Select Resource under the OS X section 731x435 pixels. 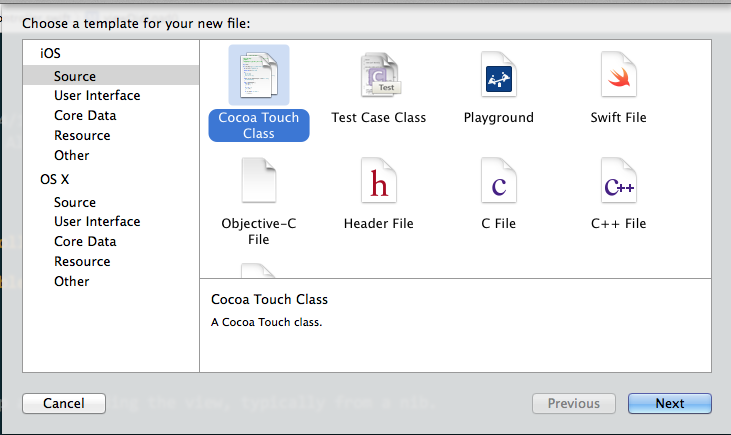tap(82, 262)
